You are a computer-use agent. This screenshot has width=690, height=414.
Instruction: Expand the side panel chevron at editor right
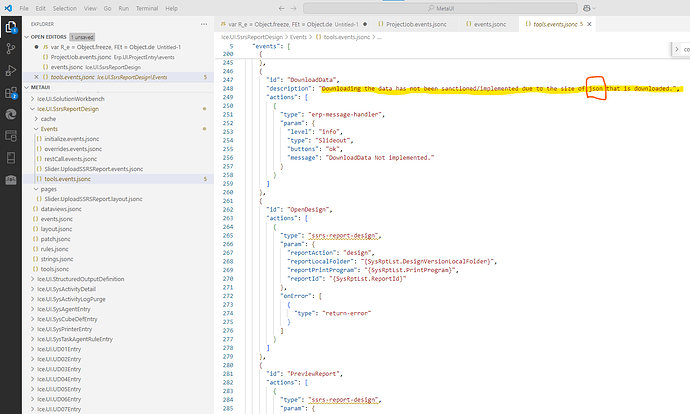(677, 49)
